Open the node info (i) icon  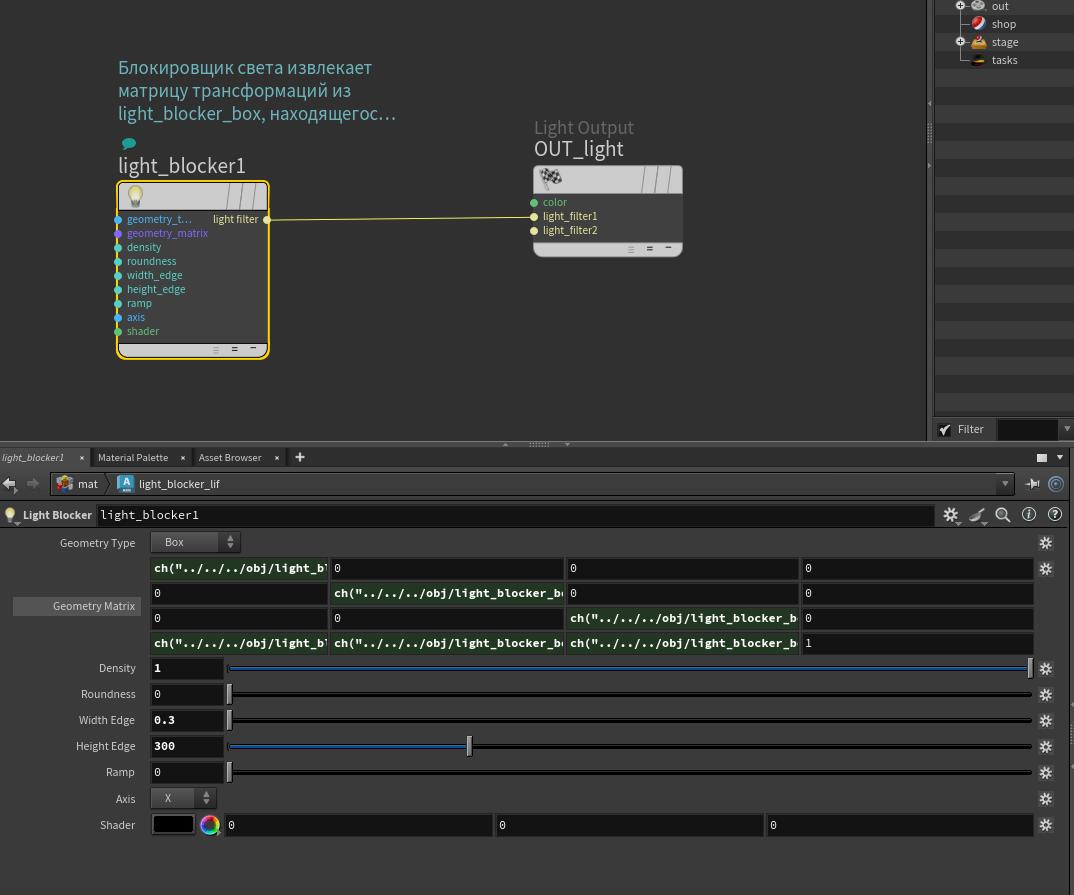(x=1028, y=515)
